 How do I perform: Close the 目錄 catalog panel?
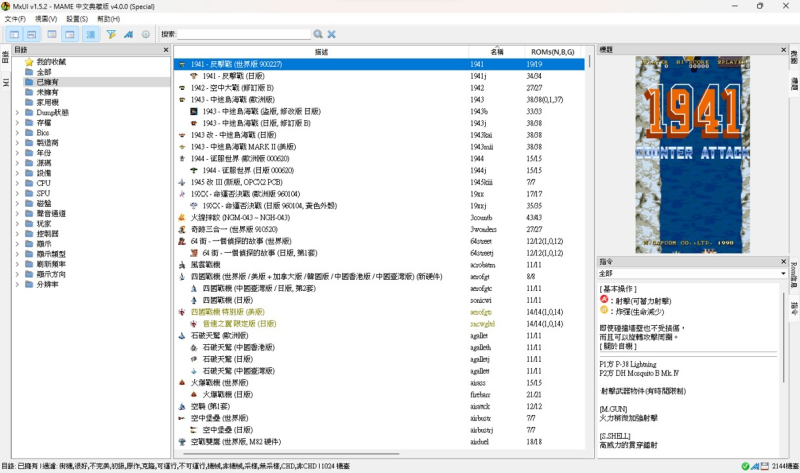[x=166, y=49]
